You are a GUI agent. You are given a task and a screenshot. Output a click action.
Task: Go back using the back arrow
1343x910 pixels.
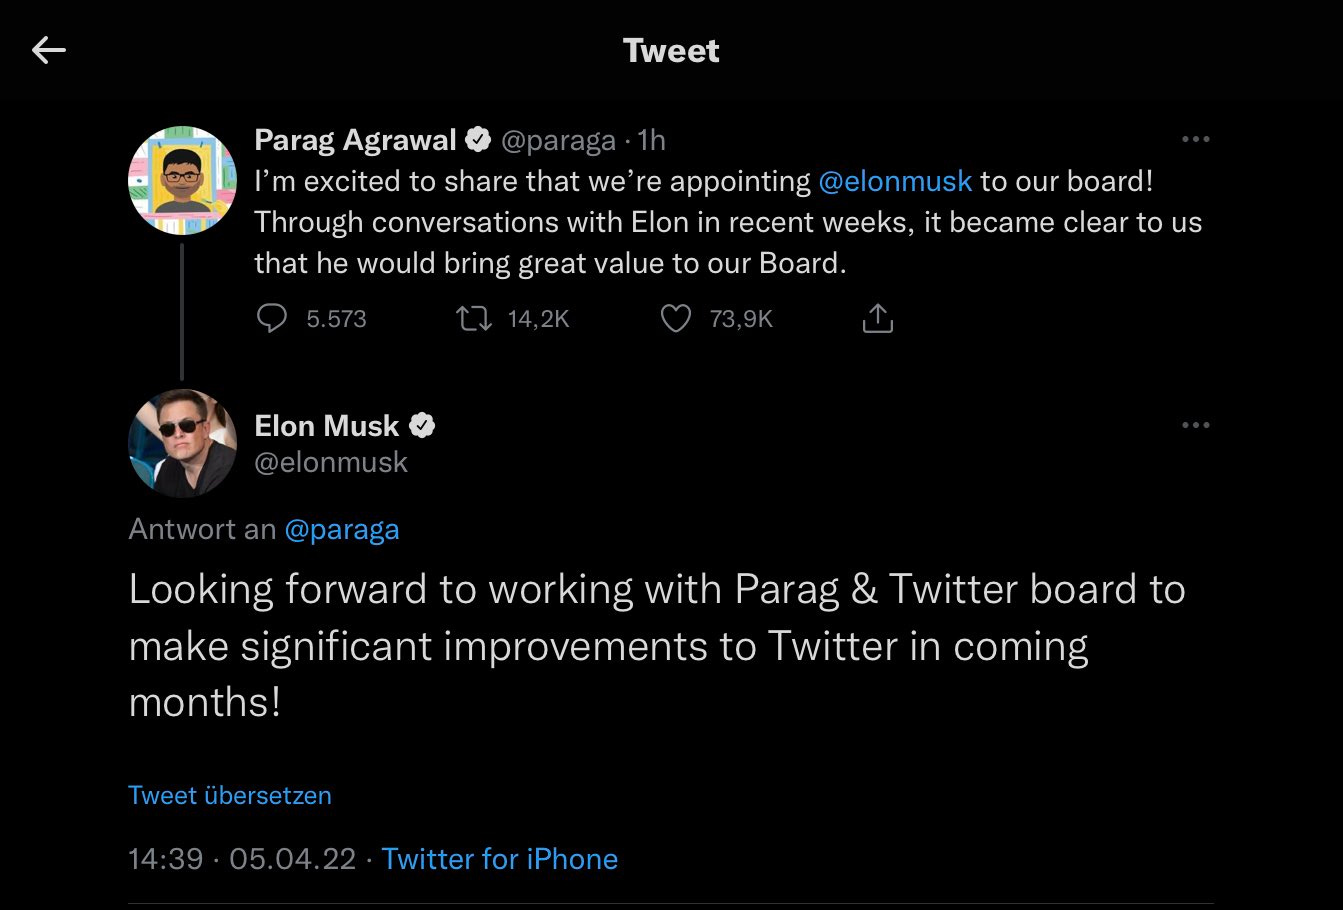click(49, 50)
